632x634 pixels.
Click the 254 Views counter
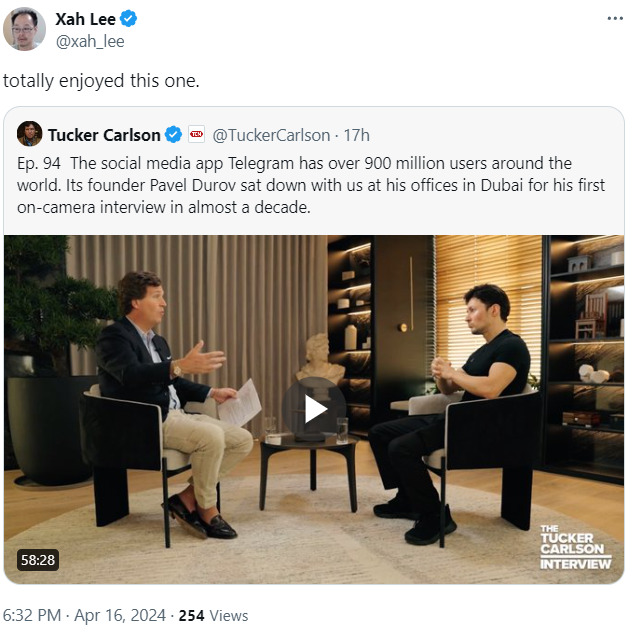[x=213, y=615]
